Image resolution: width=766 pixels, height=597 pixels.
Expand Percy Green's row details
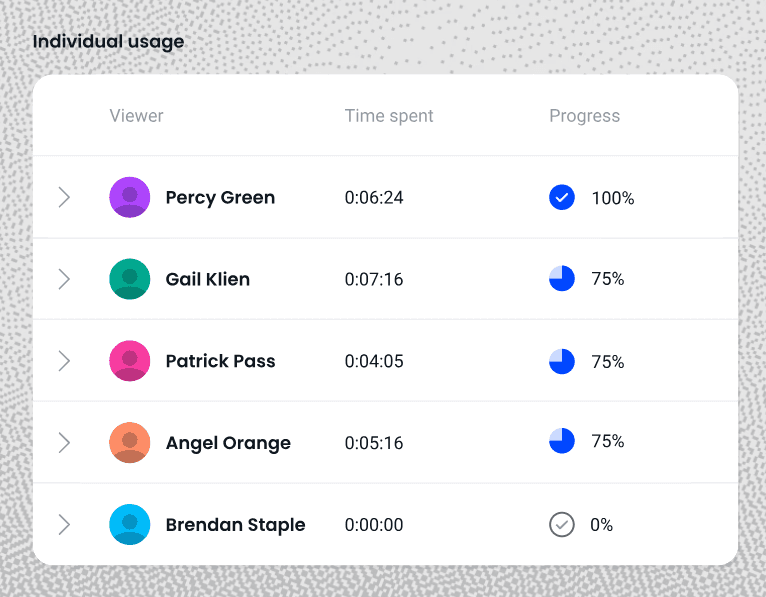[64, 197]
